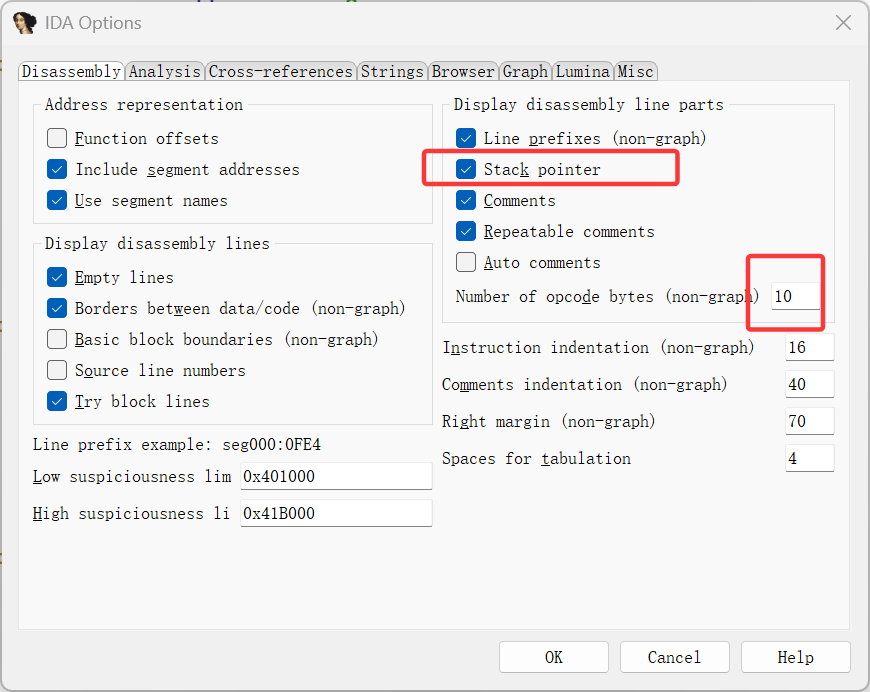The height and width of the screenshot is (692, 870).
Task: Open the Cross-references tab
Action: click(281, 72)
